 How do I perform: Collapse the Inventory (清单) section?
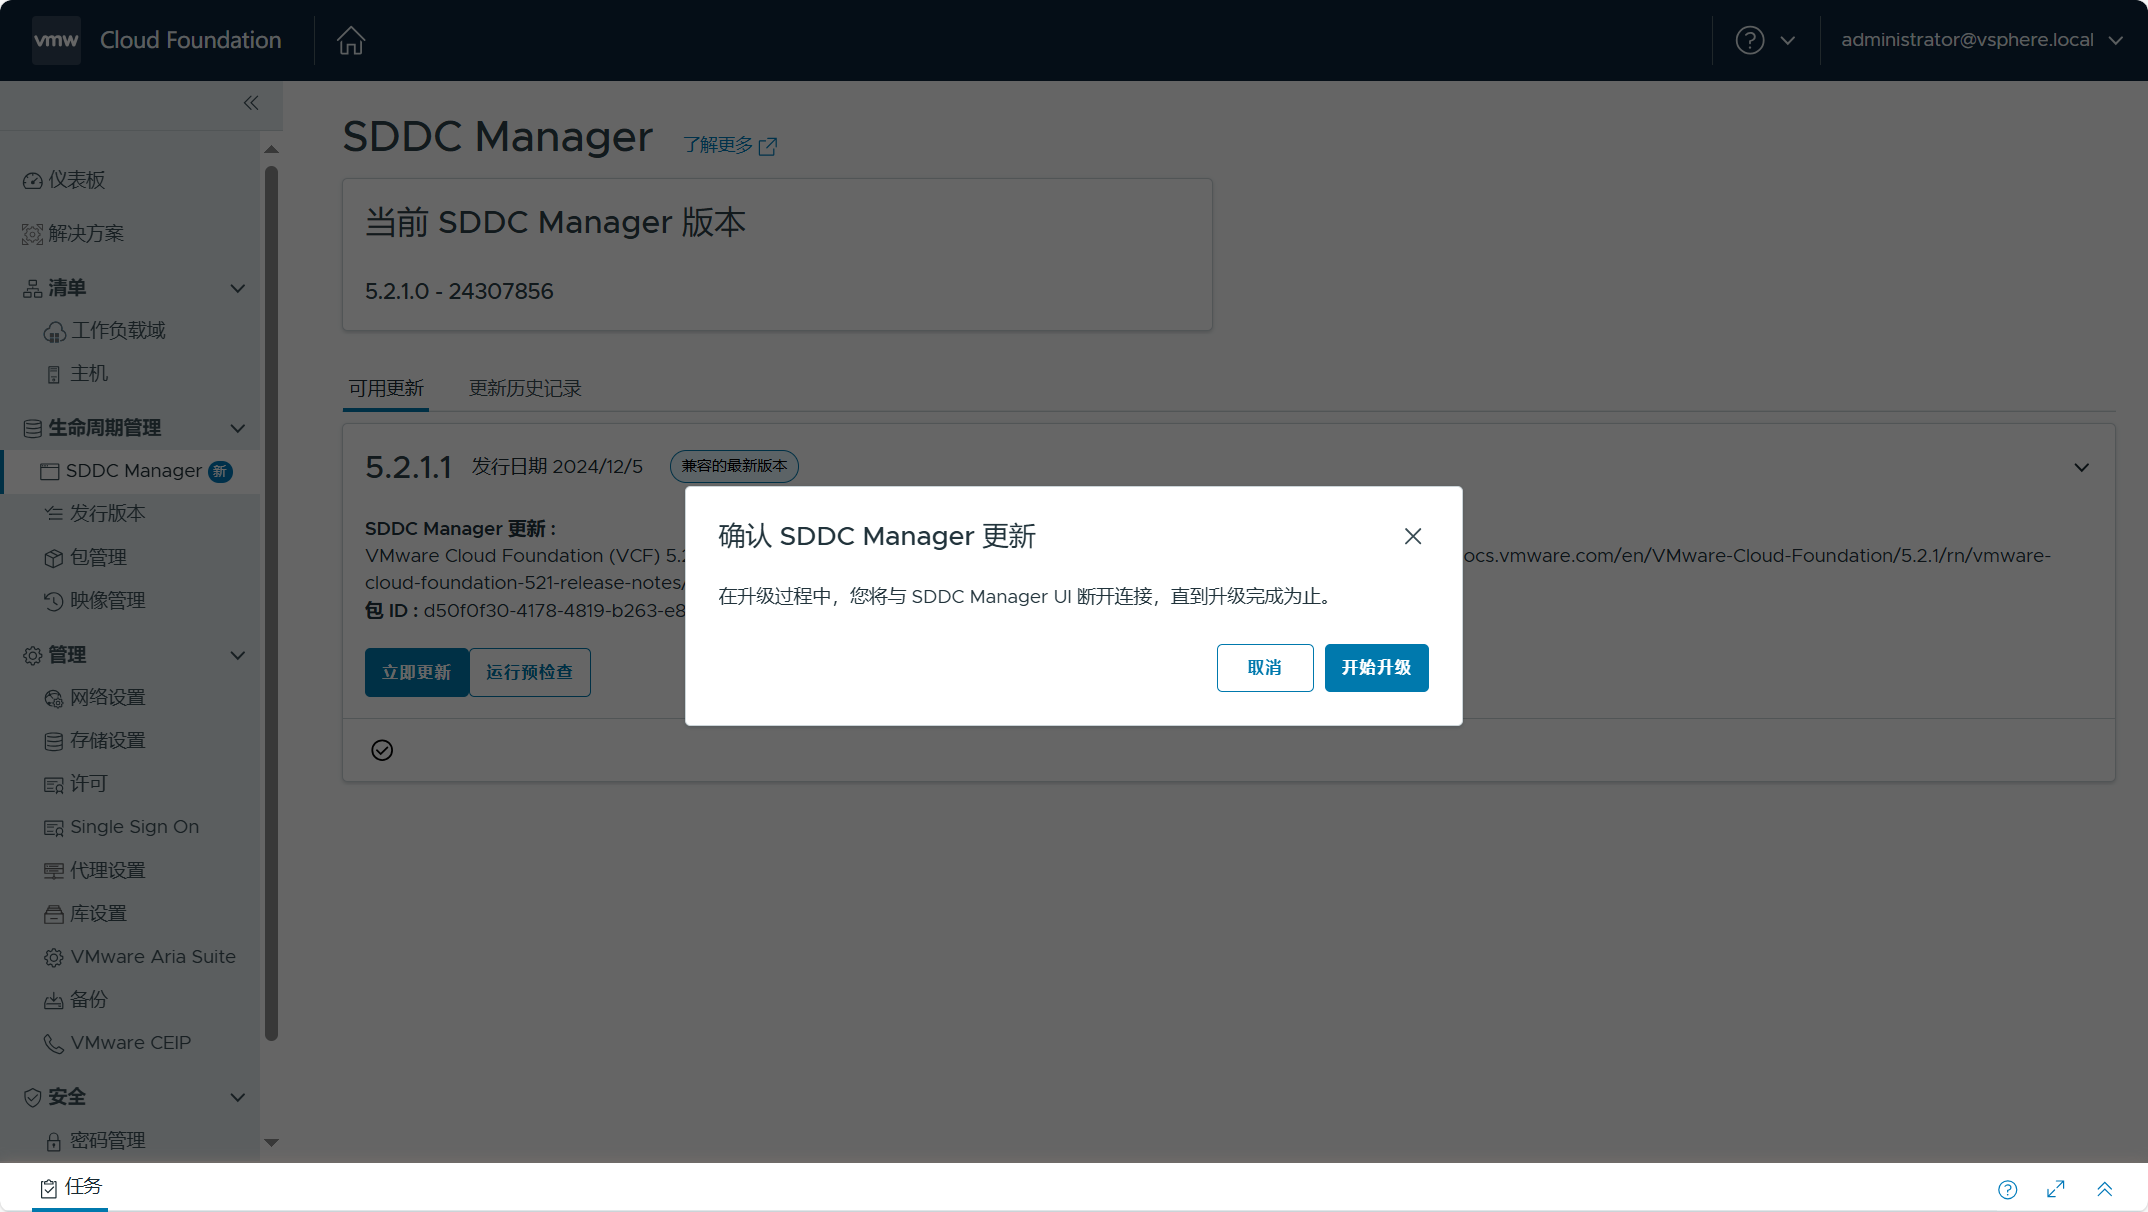pyautogui.click(x=238, y=289)
